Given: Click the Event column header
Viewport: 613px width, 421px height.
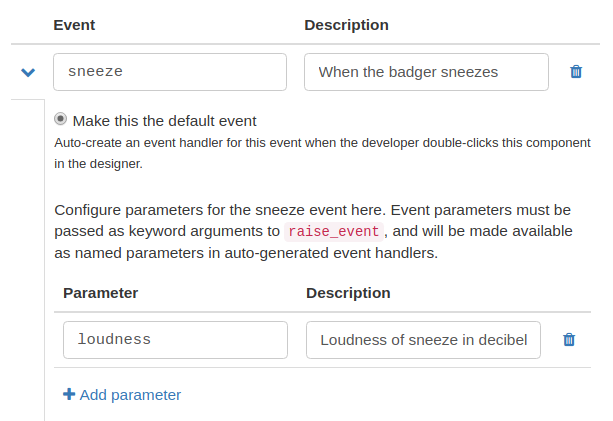Looking at the screenshot, I should pyautogui.click(x=74, y=25).
